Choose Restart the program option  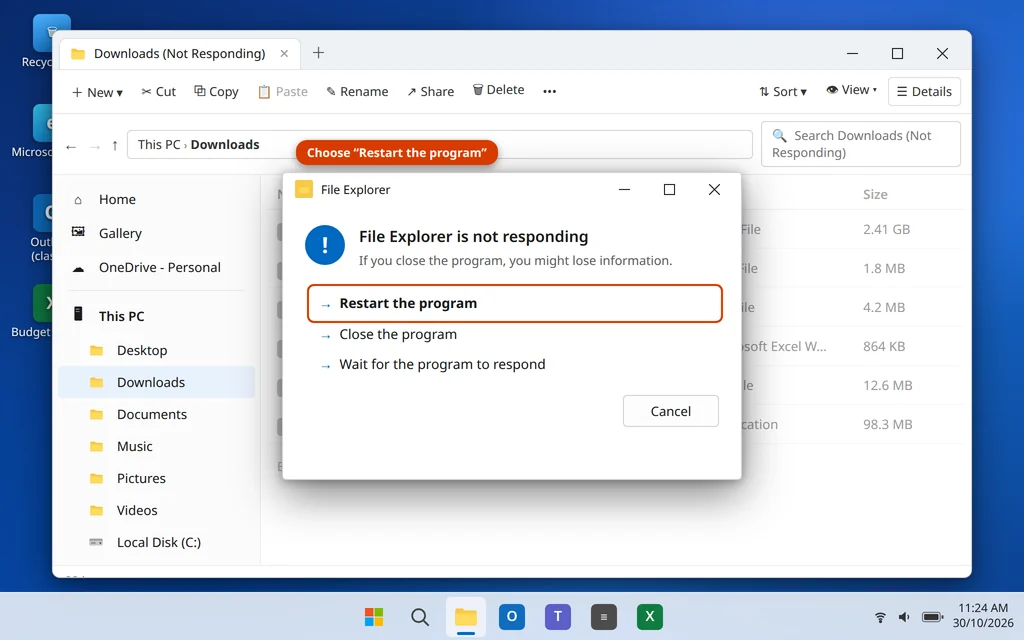click(x=515, y=303)
